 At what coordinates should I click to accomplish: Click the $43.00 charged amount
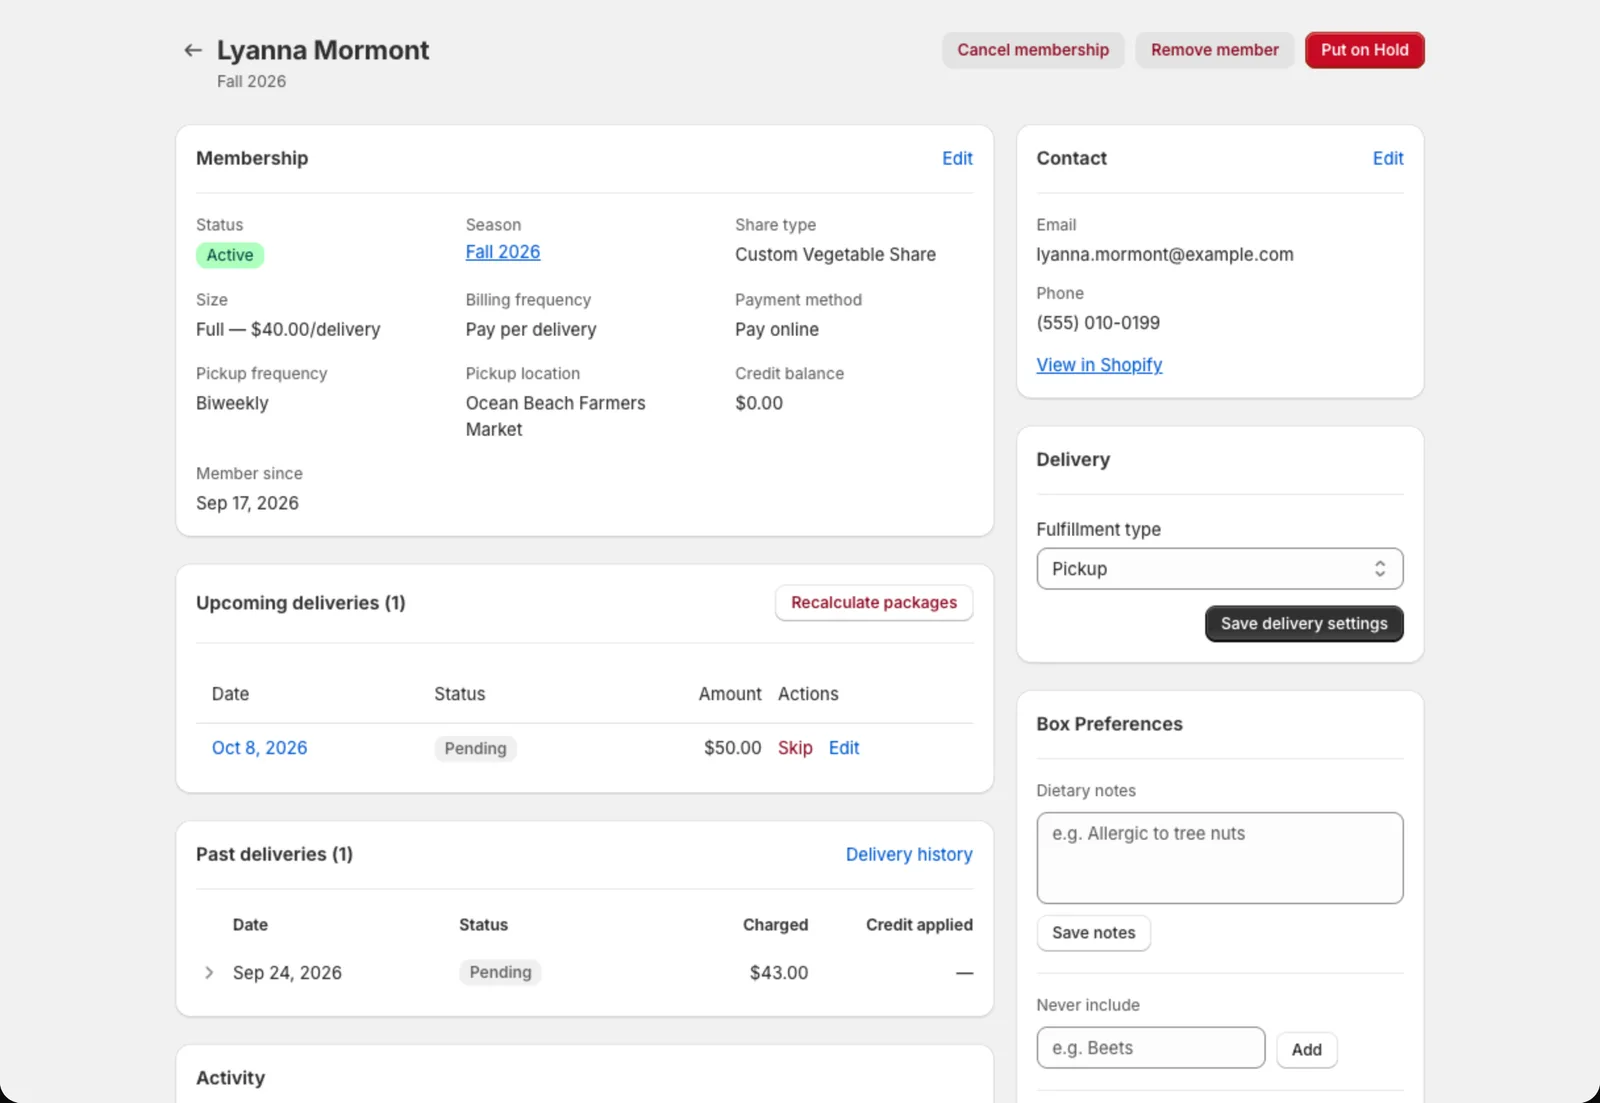click(779, 972)
